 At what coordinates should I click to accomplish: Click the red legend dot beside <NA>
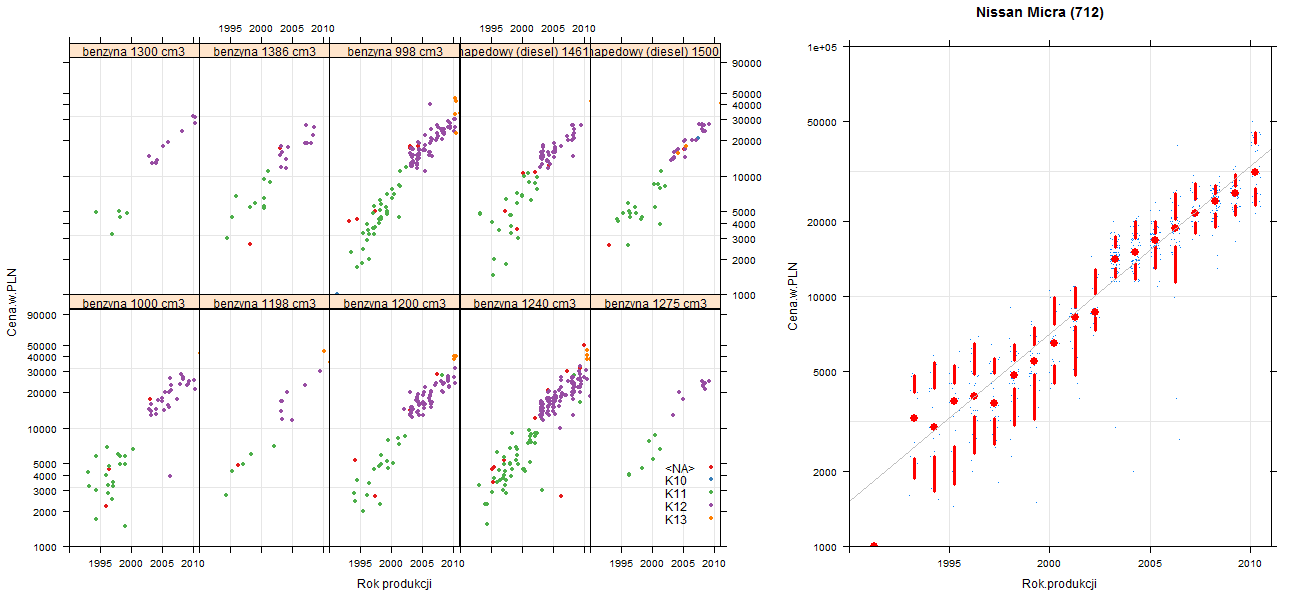click(x=710, y=467)
